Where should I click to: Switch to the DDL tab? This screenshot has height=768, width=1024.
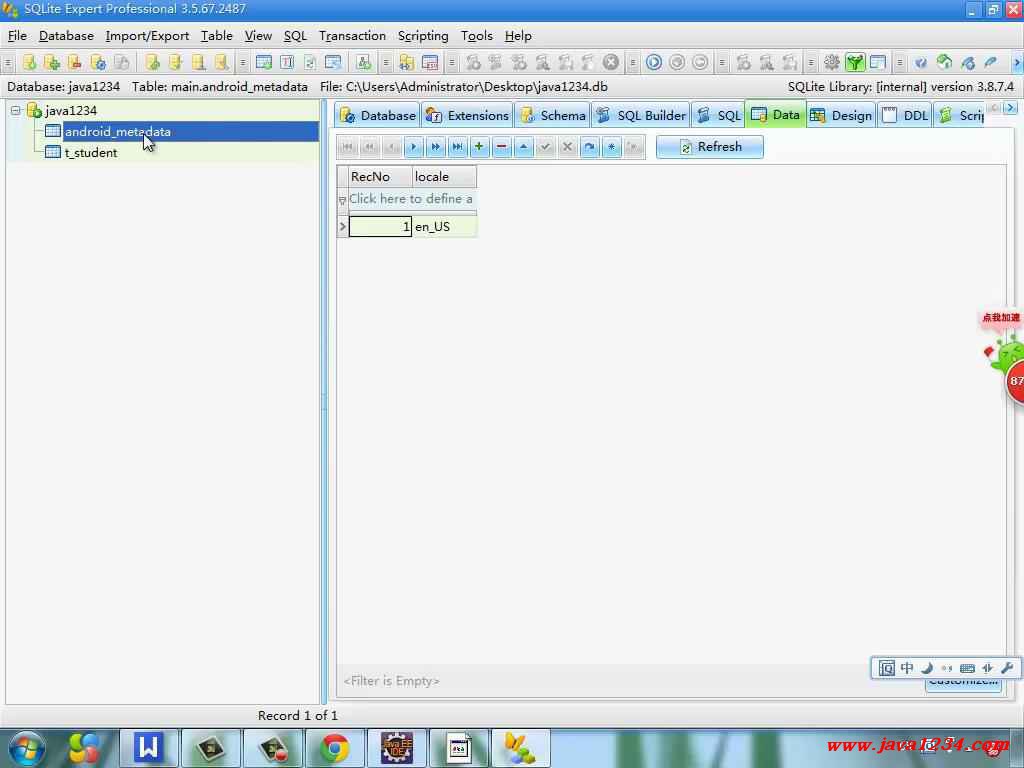tap(905, 116)
